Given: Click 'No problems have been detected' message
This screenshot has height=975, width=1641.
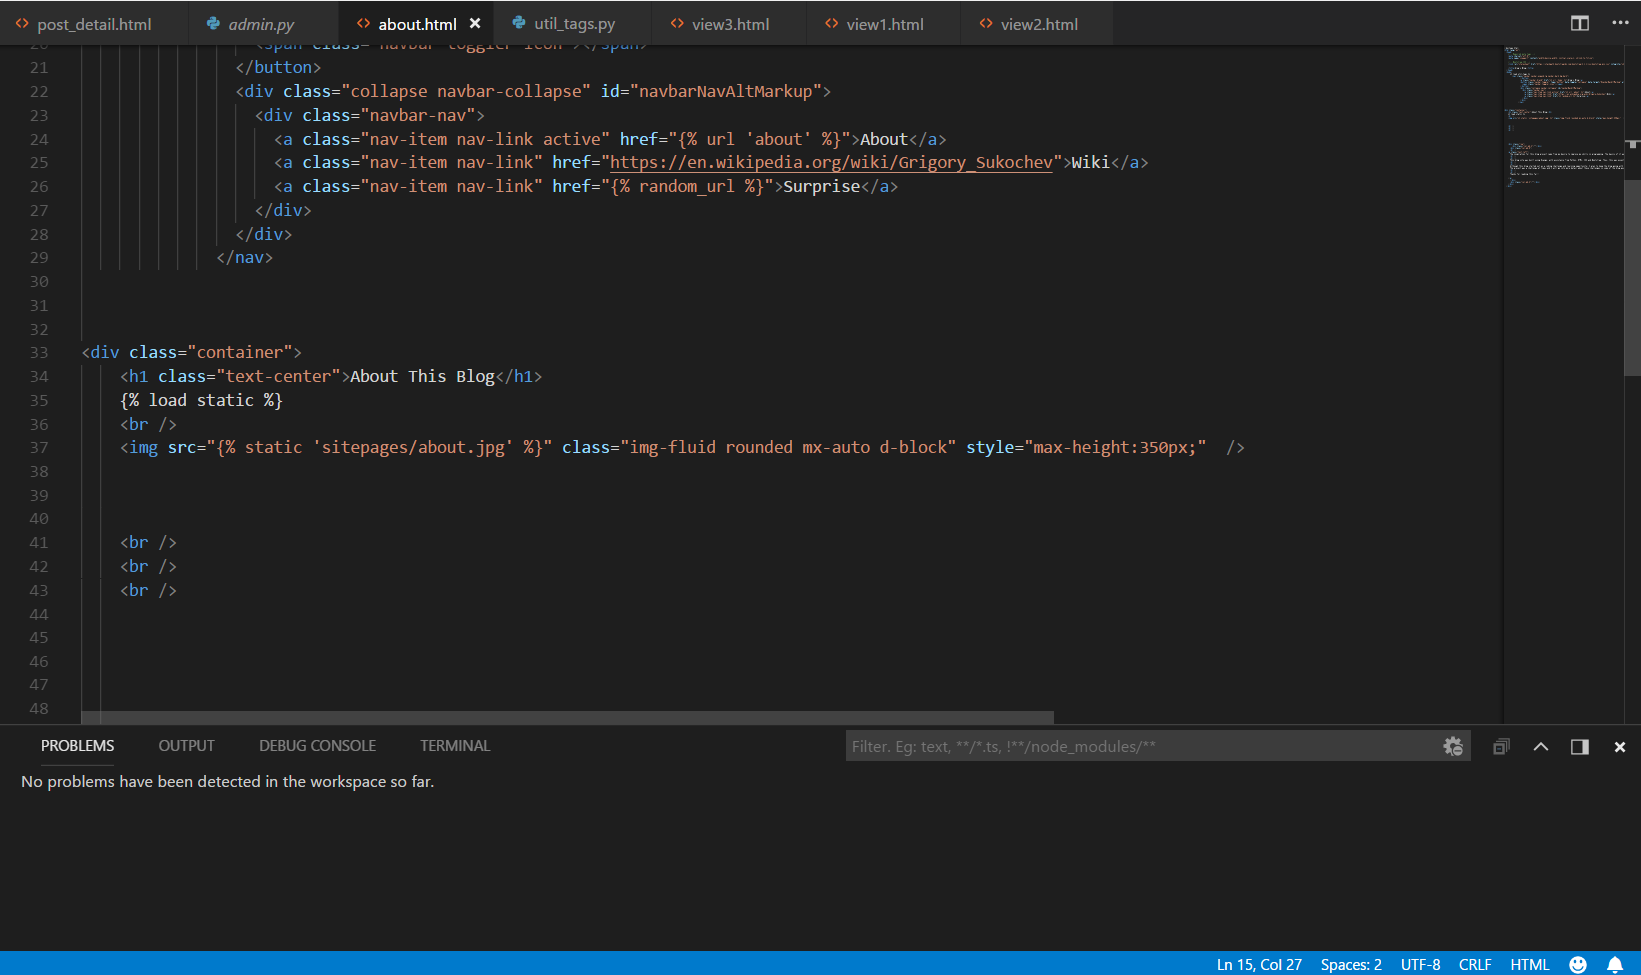Looking at the screenshot, I should pyautogui.click(x=227, y=781).
